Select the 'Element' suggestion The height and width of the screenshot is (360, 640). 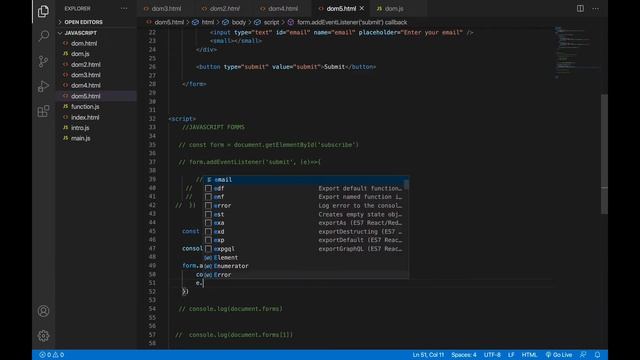coord(306,258)
